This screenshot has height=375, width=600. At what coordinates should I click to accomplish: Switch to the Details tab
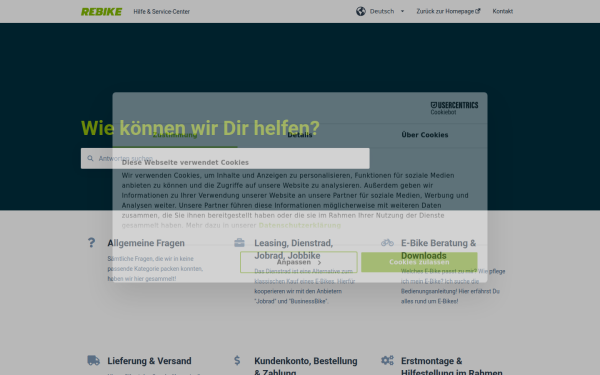(x=300, y=135)
